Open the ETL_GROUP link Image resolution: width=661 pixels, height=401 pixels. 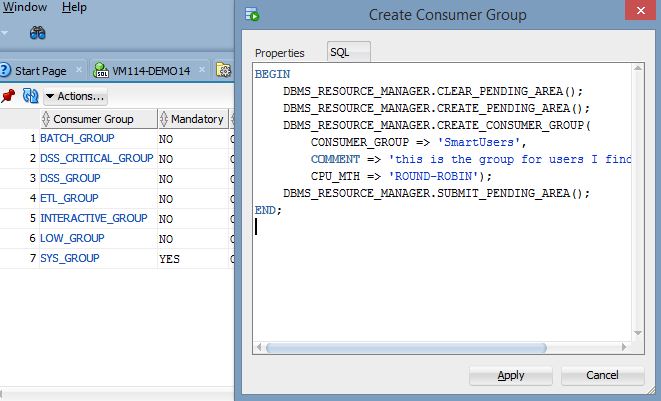69,198
